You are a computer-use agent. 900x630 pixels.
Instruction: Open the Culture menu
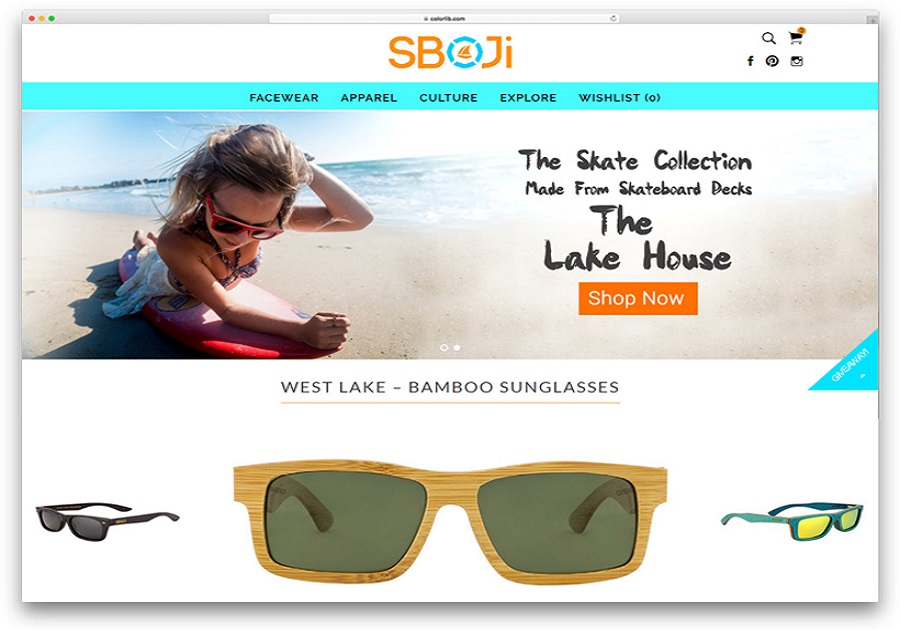coord(448,98)
